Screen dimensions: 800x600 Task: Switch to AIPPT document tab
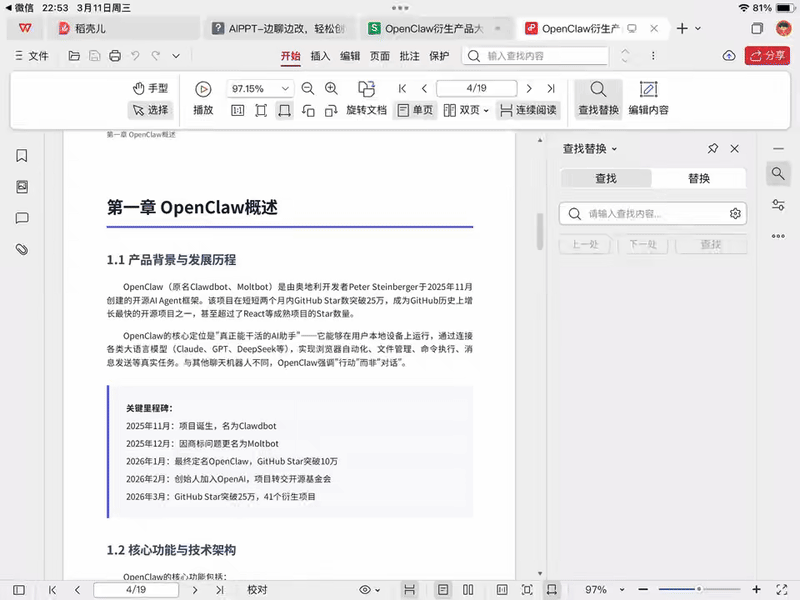280,29
